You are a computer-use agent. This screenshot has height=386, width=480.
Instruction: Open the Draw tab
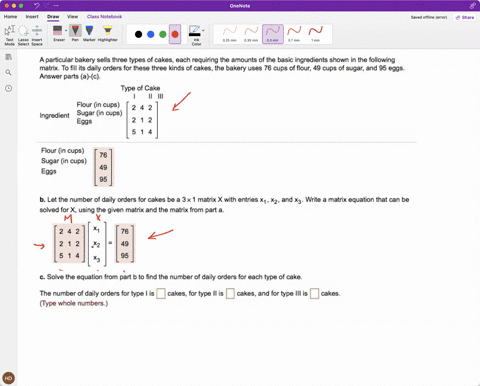coord(53,16)
